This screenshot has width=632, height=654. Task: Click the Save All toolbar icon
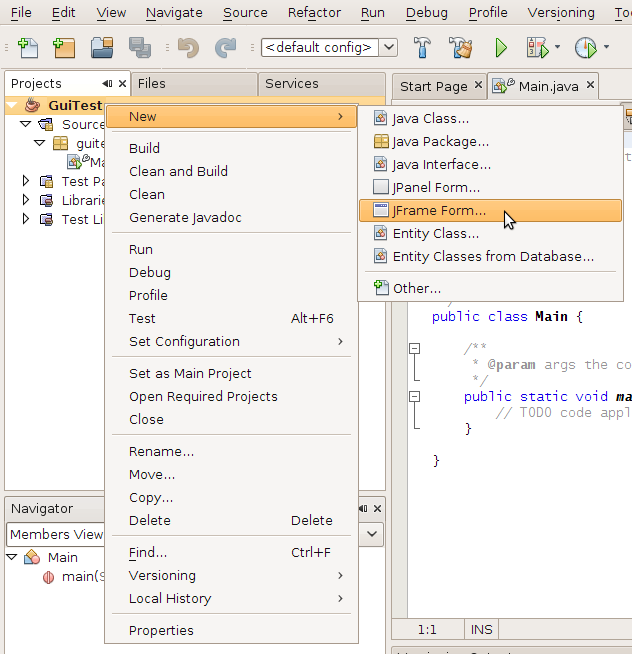click(x=140, y=48)
